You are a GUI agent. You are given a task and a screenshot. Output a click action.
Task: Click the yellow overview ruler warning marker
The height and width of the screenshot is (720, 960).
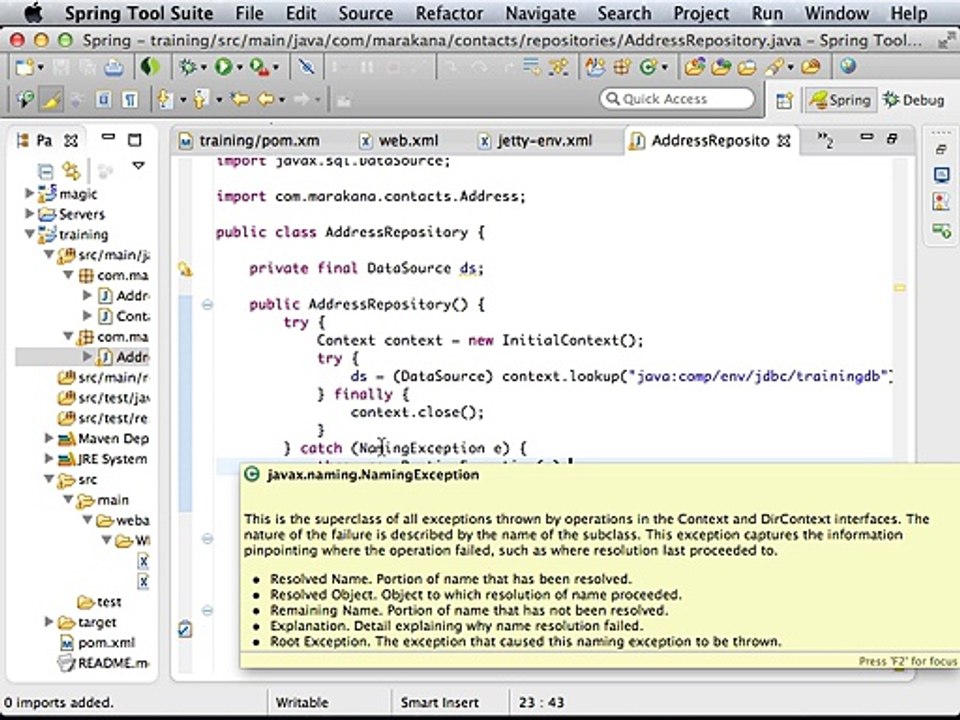[899, 287]
